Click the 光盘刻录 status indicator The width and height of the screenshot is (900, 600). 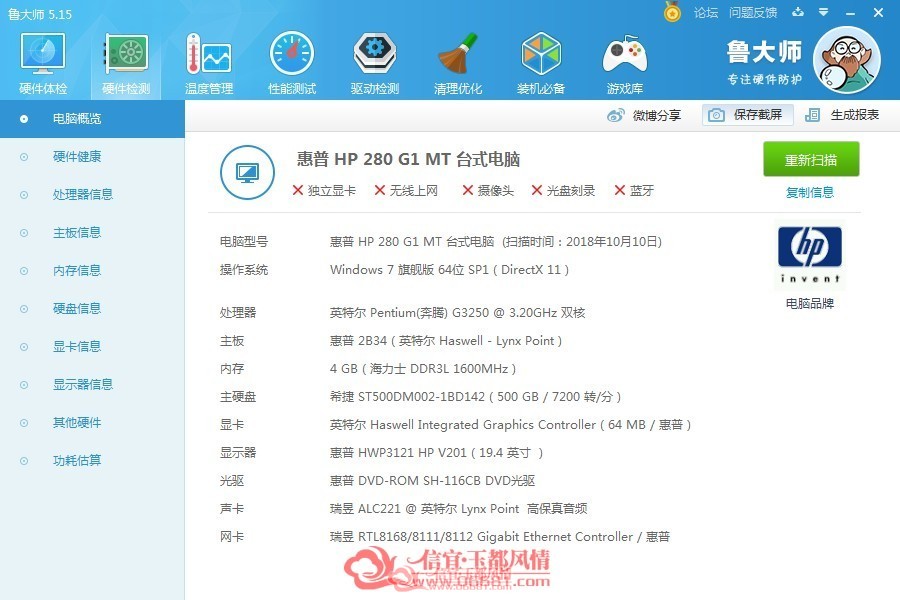pos(564,191)
